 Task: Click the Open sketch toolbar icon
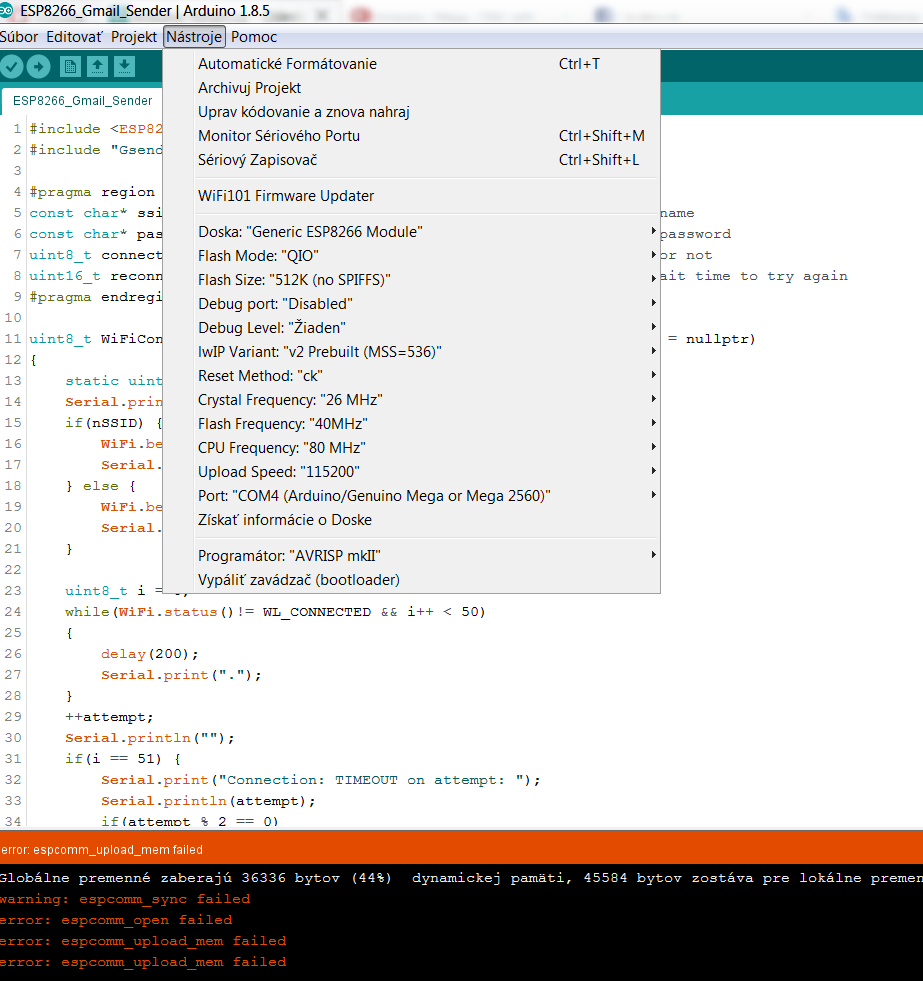(x=97, y=67)
